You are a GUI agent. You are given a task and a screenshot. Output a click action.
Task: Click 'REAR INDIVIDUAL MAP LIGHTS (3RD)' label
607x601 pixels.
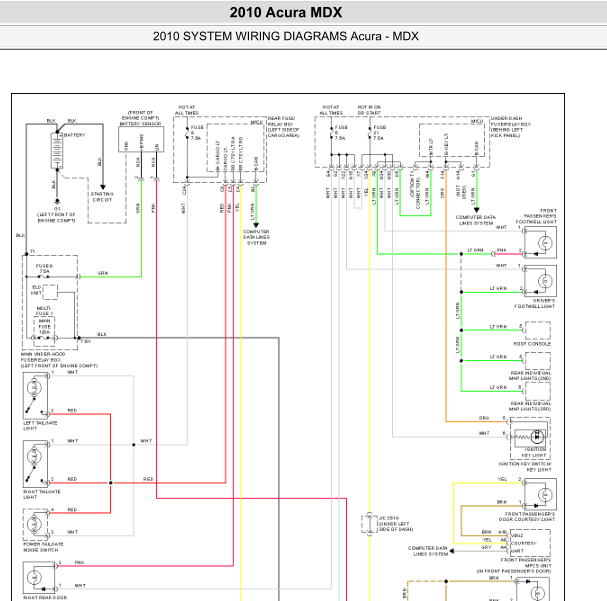click(530, 406)
